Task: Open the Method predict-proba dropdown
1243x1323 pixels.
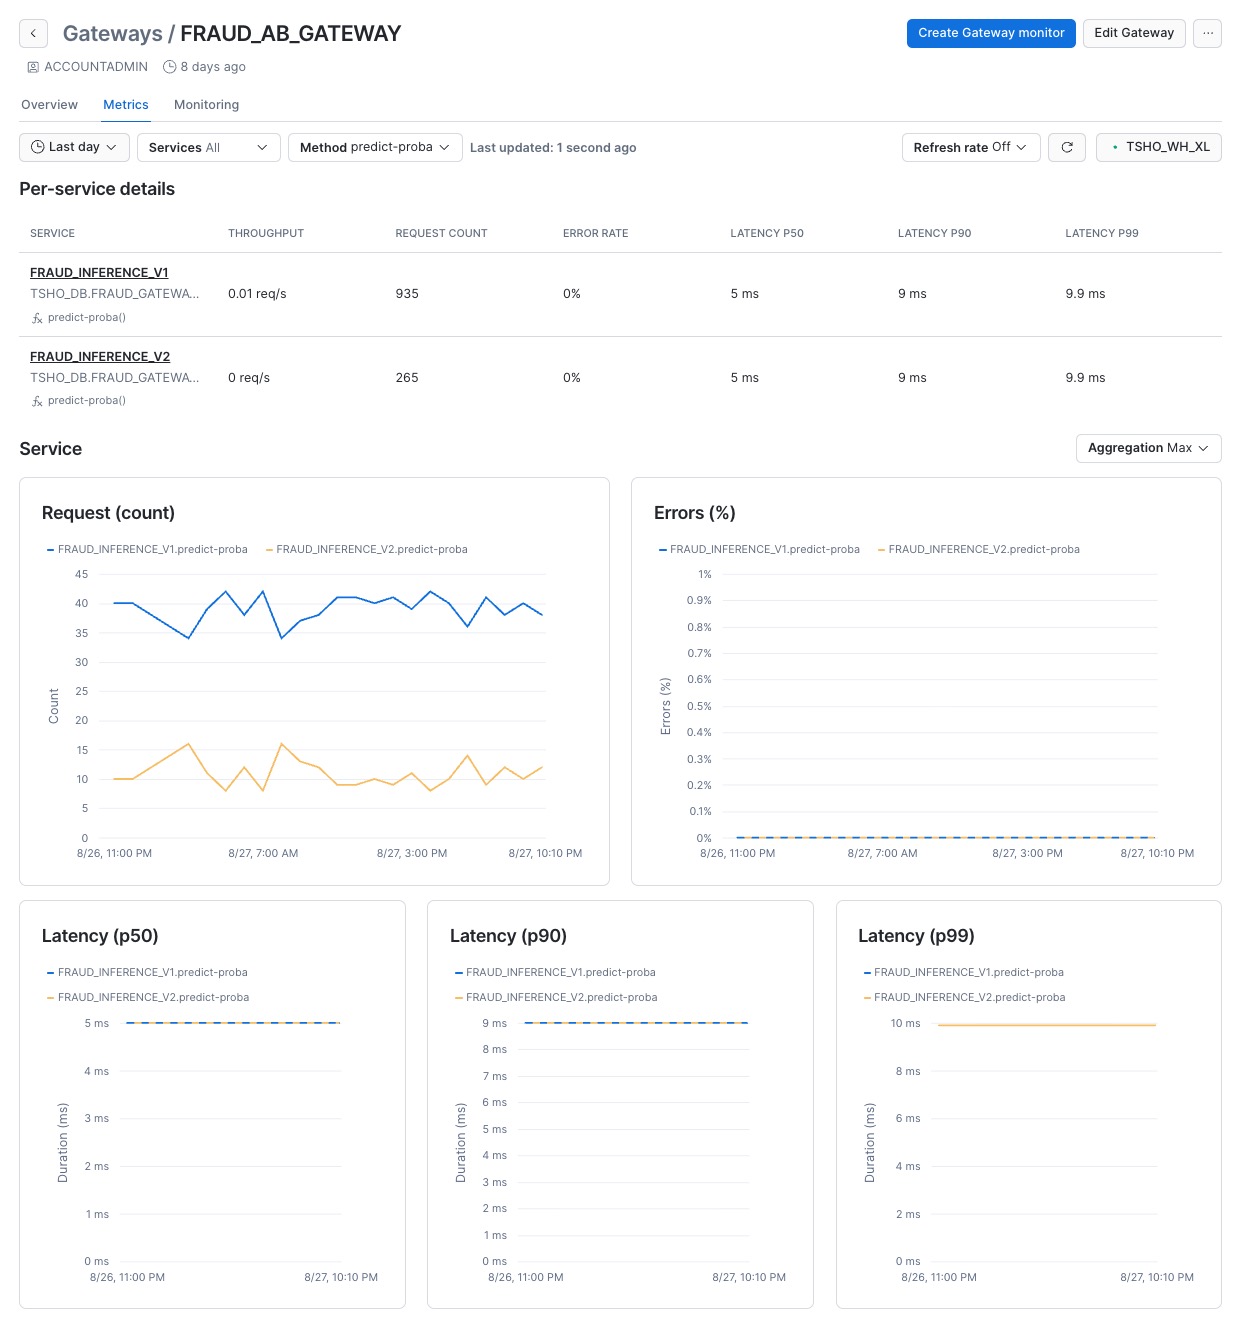Action: click(375, 147)
